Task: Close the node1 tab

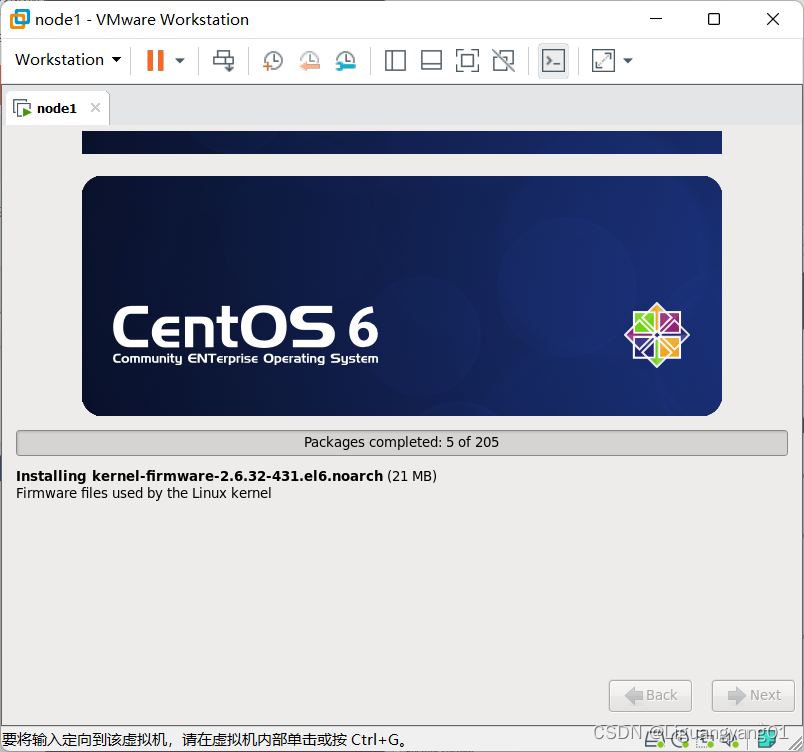Action: click(95, 108)
